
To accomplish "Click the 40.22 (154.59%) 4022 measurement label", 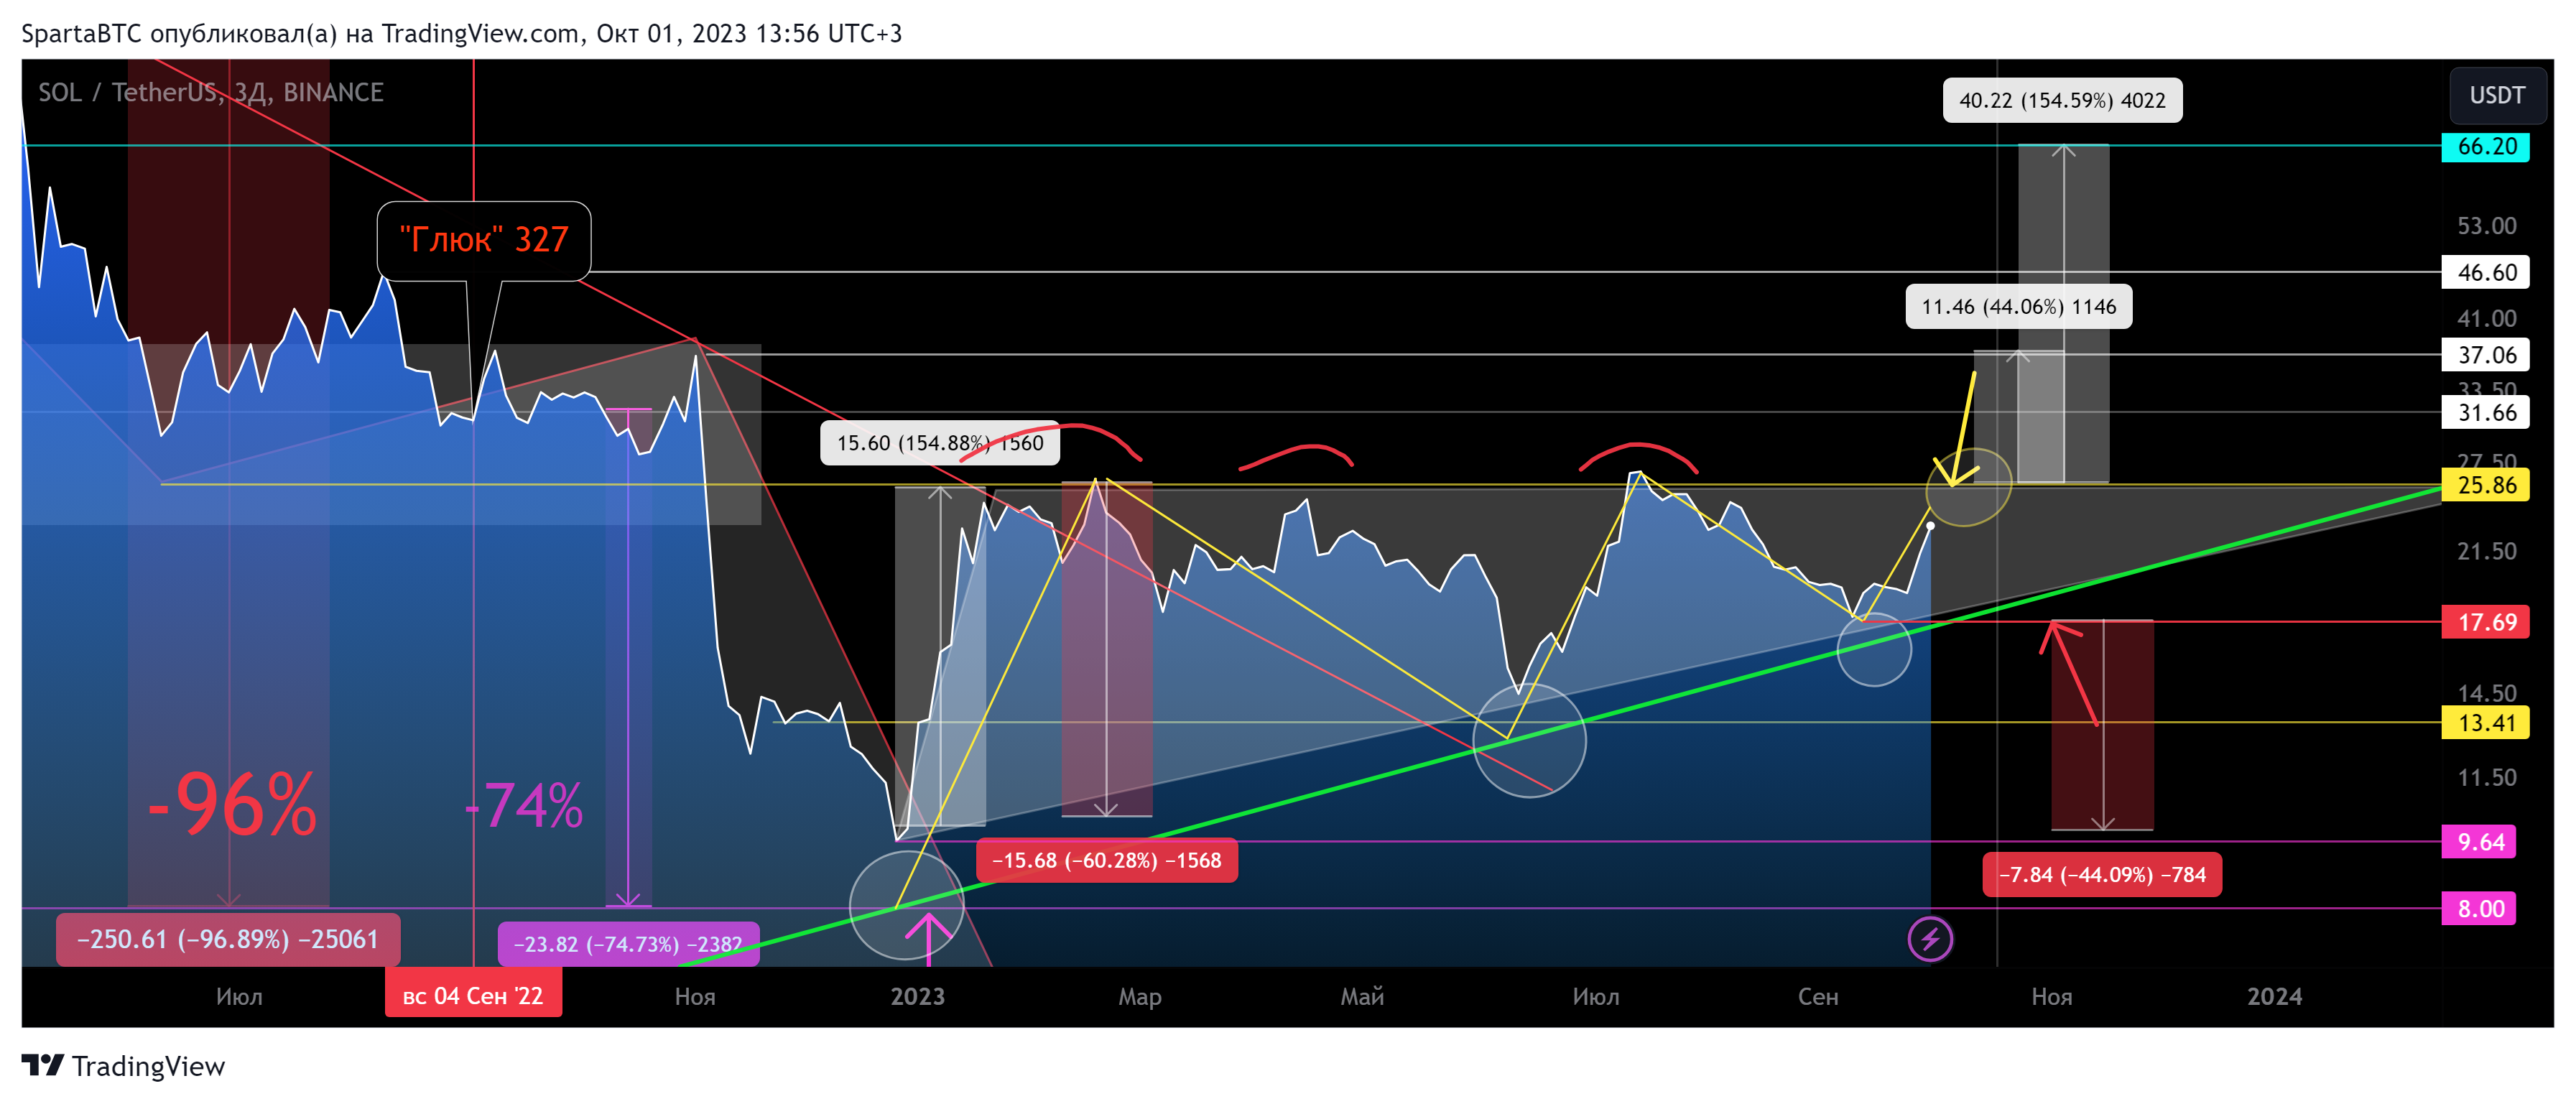I will coord(2062,100).
